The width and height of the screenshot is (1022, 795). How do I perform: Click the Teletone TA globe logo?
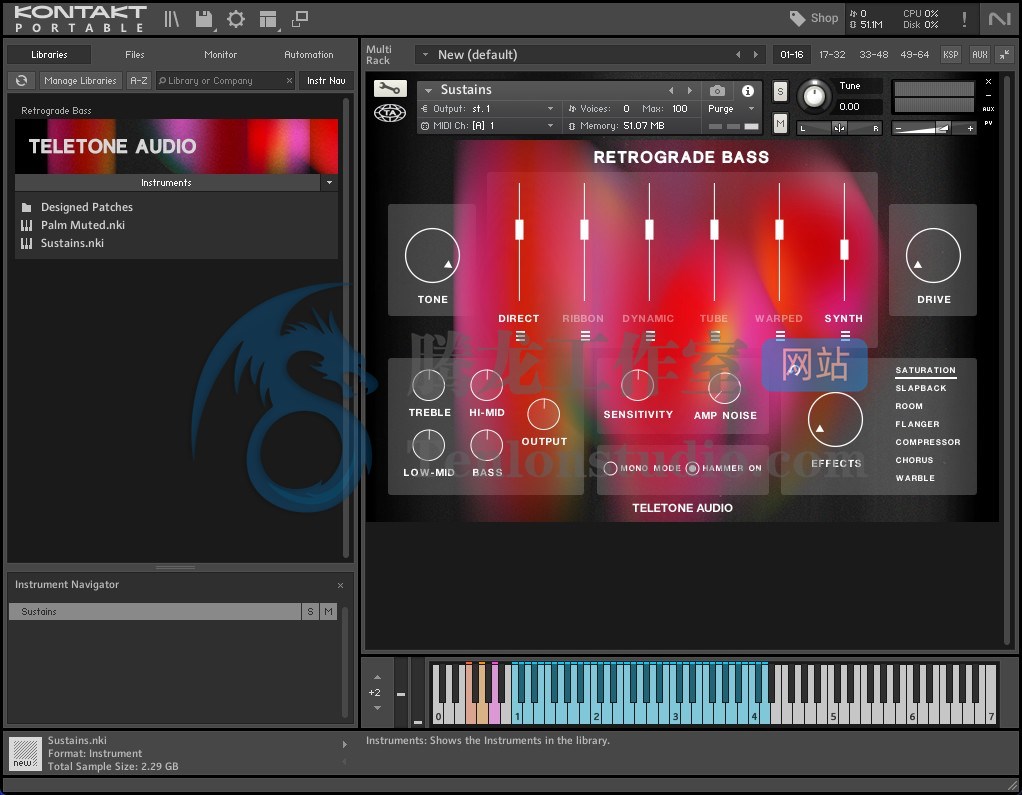pos(390,113)
